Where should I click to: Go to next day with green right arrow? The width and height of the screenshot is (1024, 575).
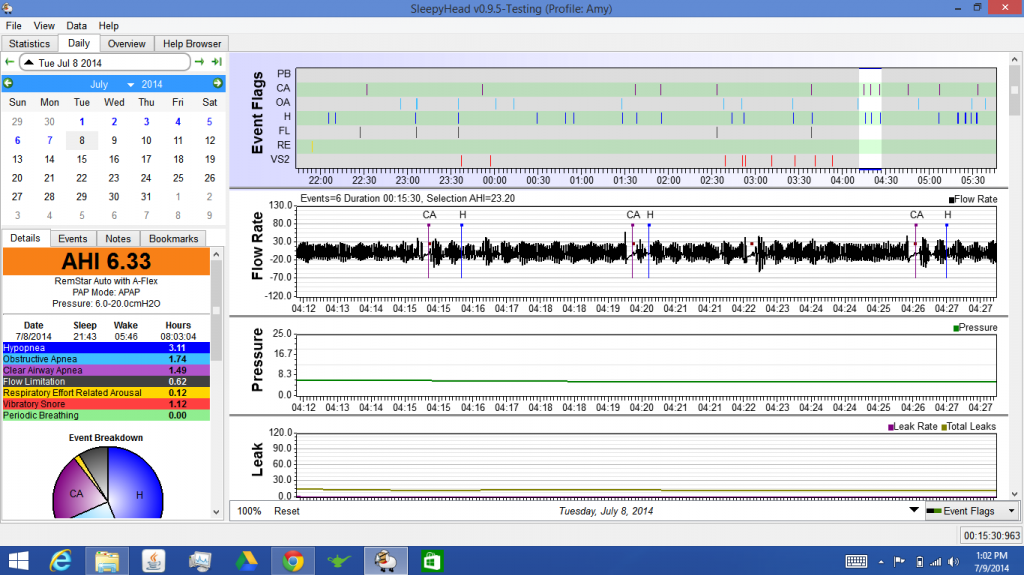coord(200,62)
